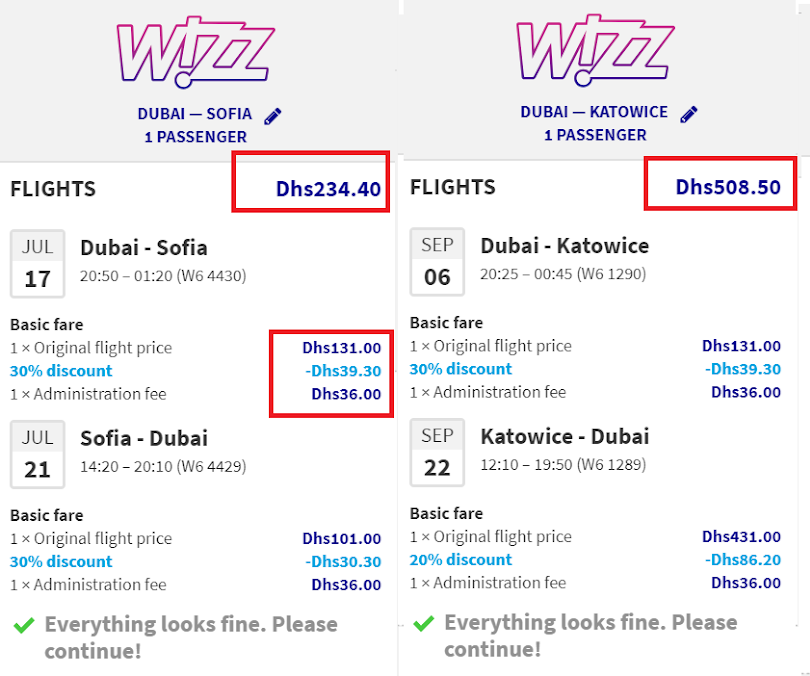The height and width of the screenshot is (676, 810).
Task: Select the SEP 22 date badge
Action: point(437,452)
